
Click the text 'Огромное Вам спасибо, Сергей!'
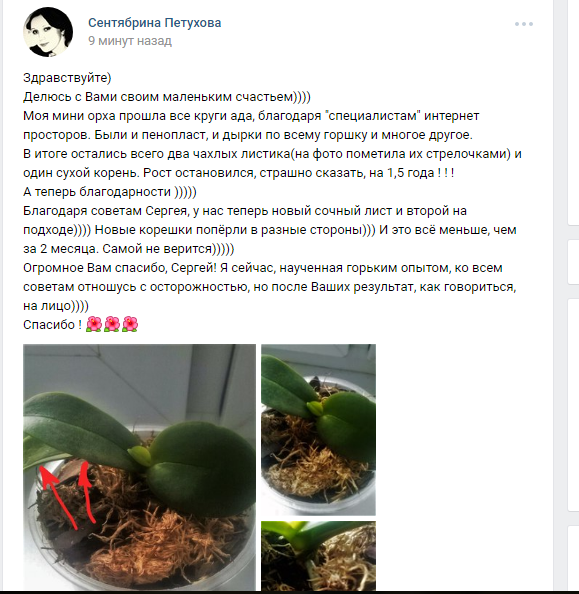coord(120,268)
